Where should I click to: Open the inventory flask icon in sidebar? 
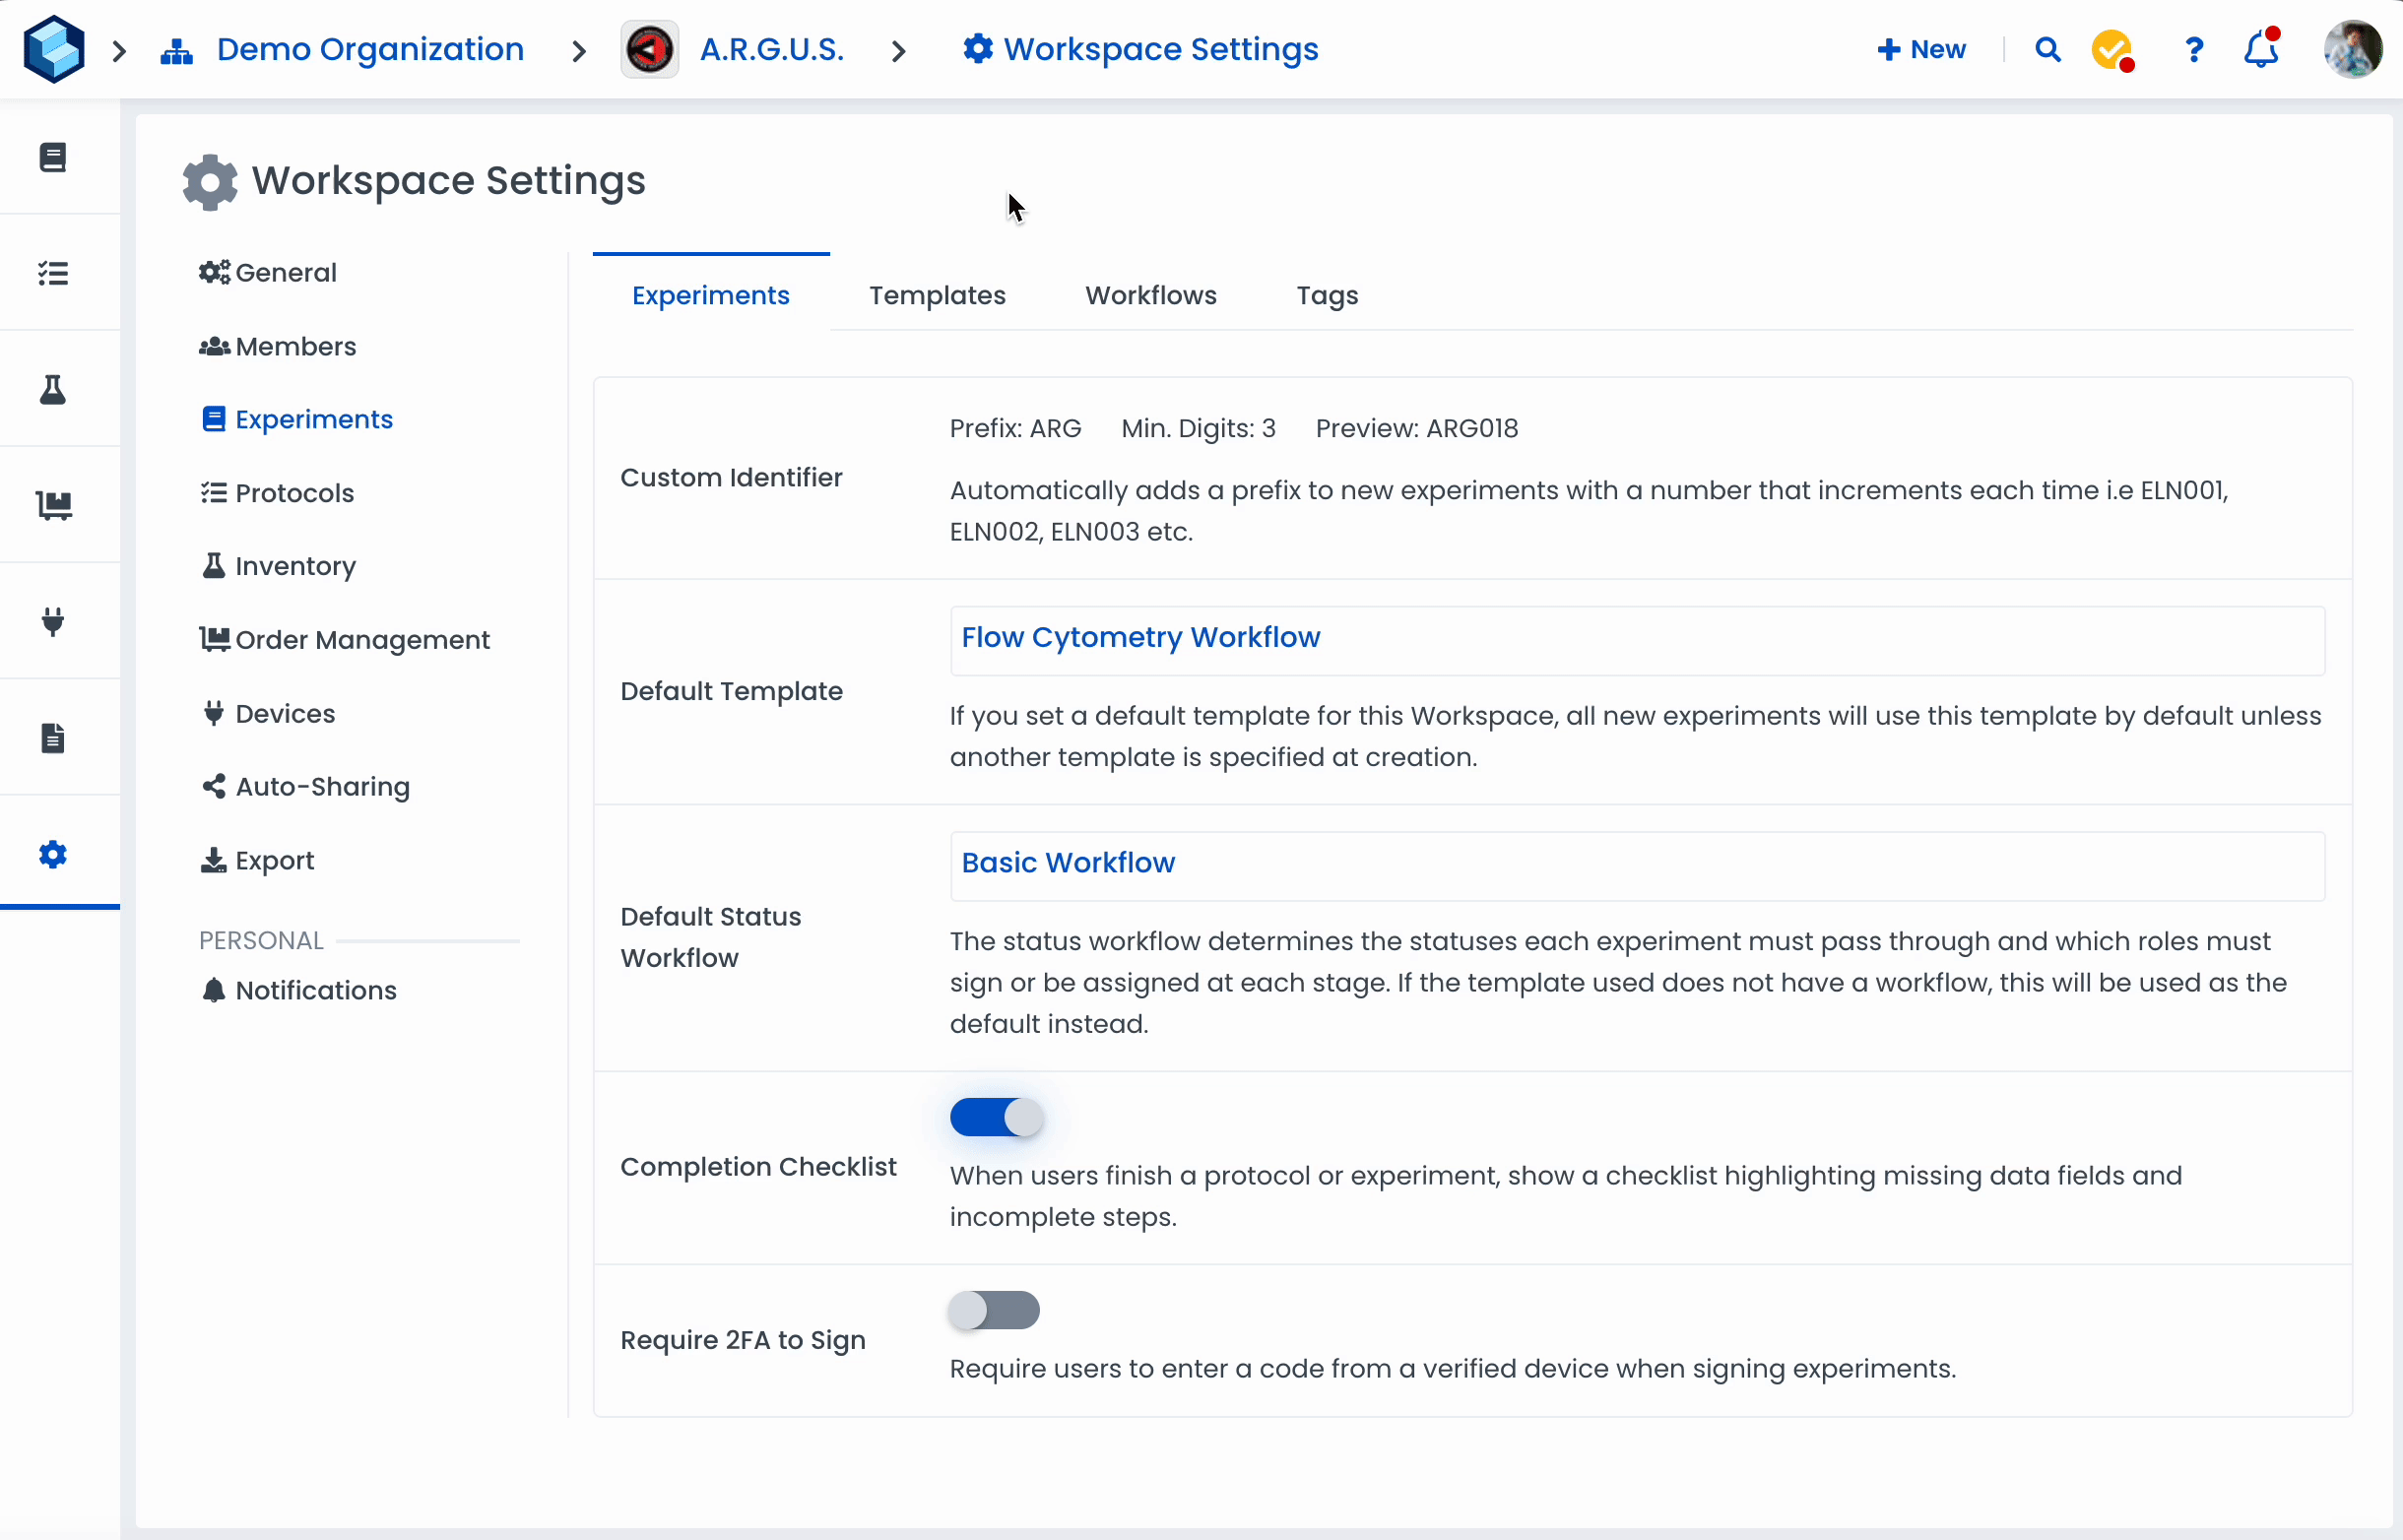coord(53,389)
